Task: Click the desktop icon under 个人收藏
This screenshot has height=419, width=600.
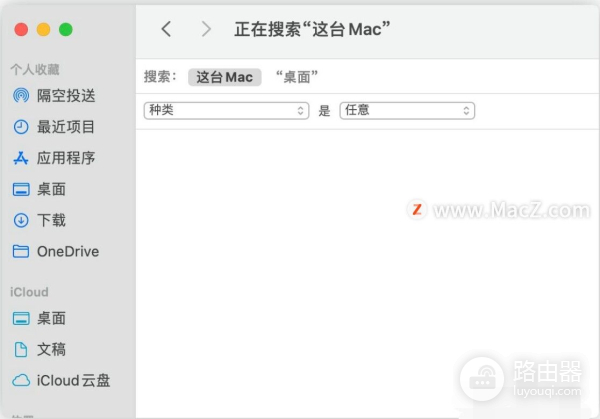Action: tap(21, 189)
